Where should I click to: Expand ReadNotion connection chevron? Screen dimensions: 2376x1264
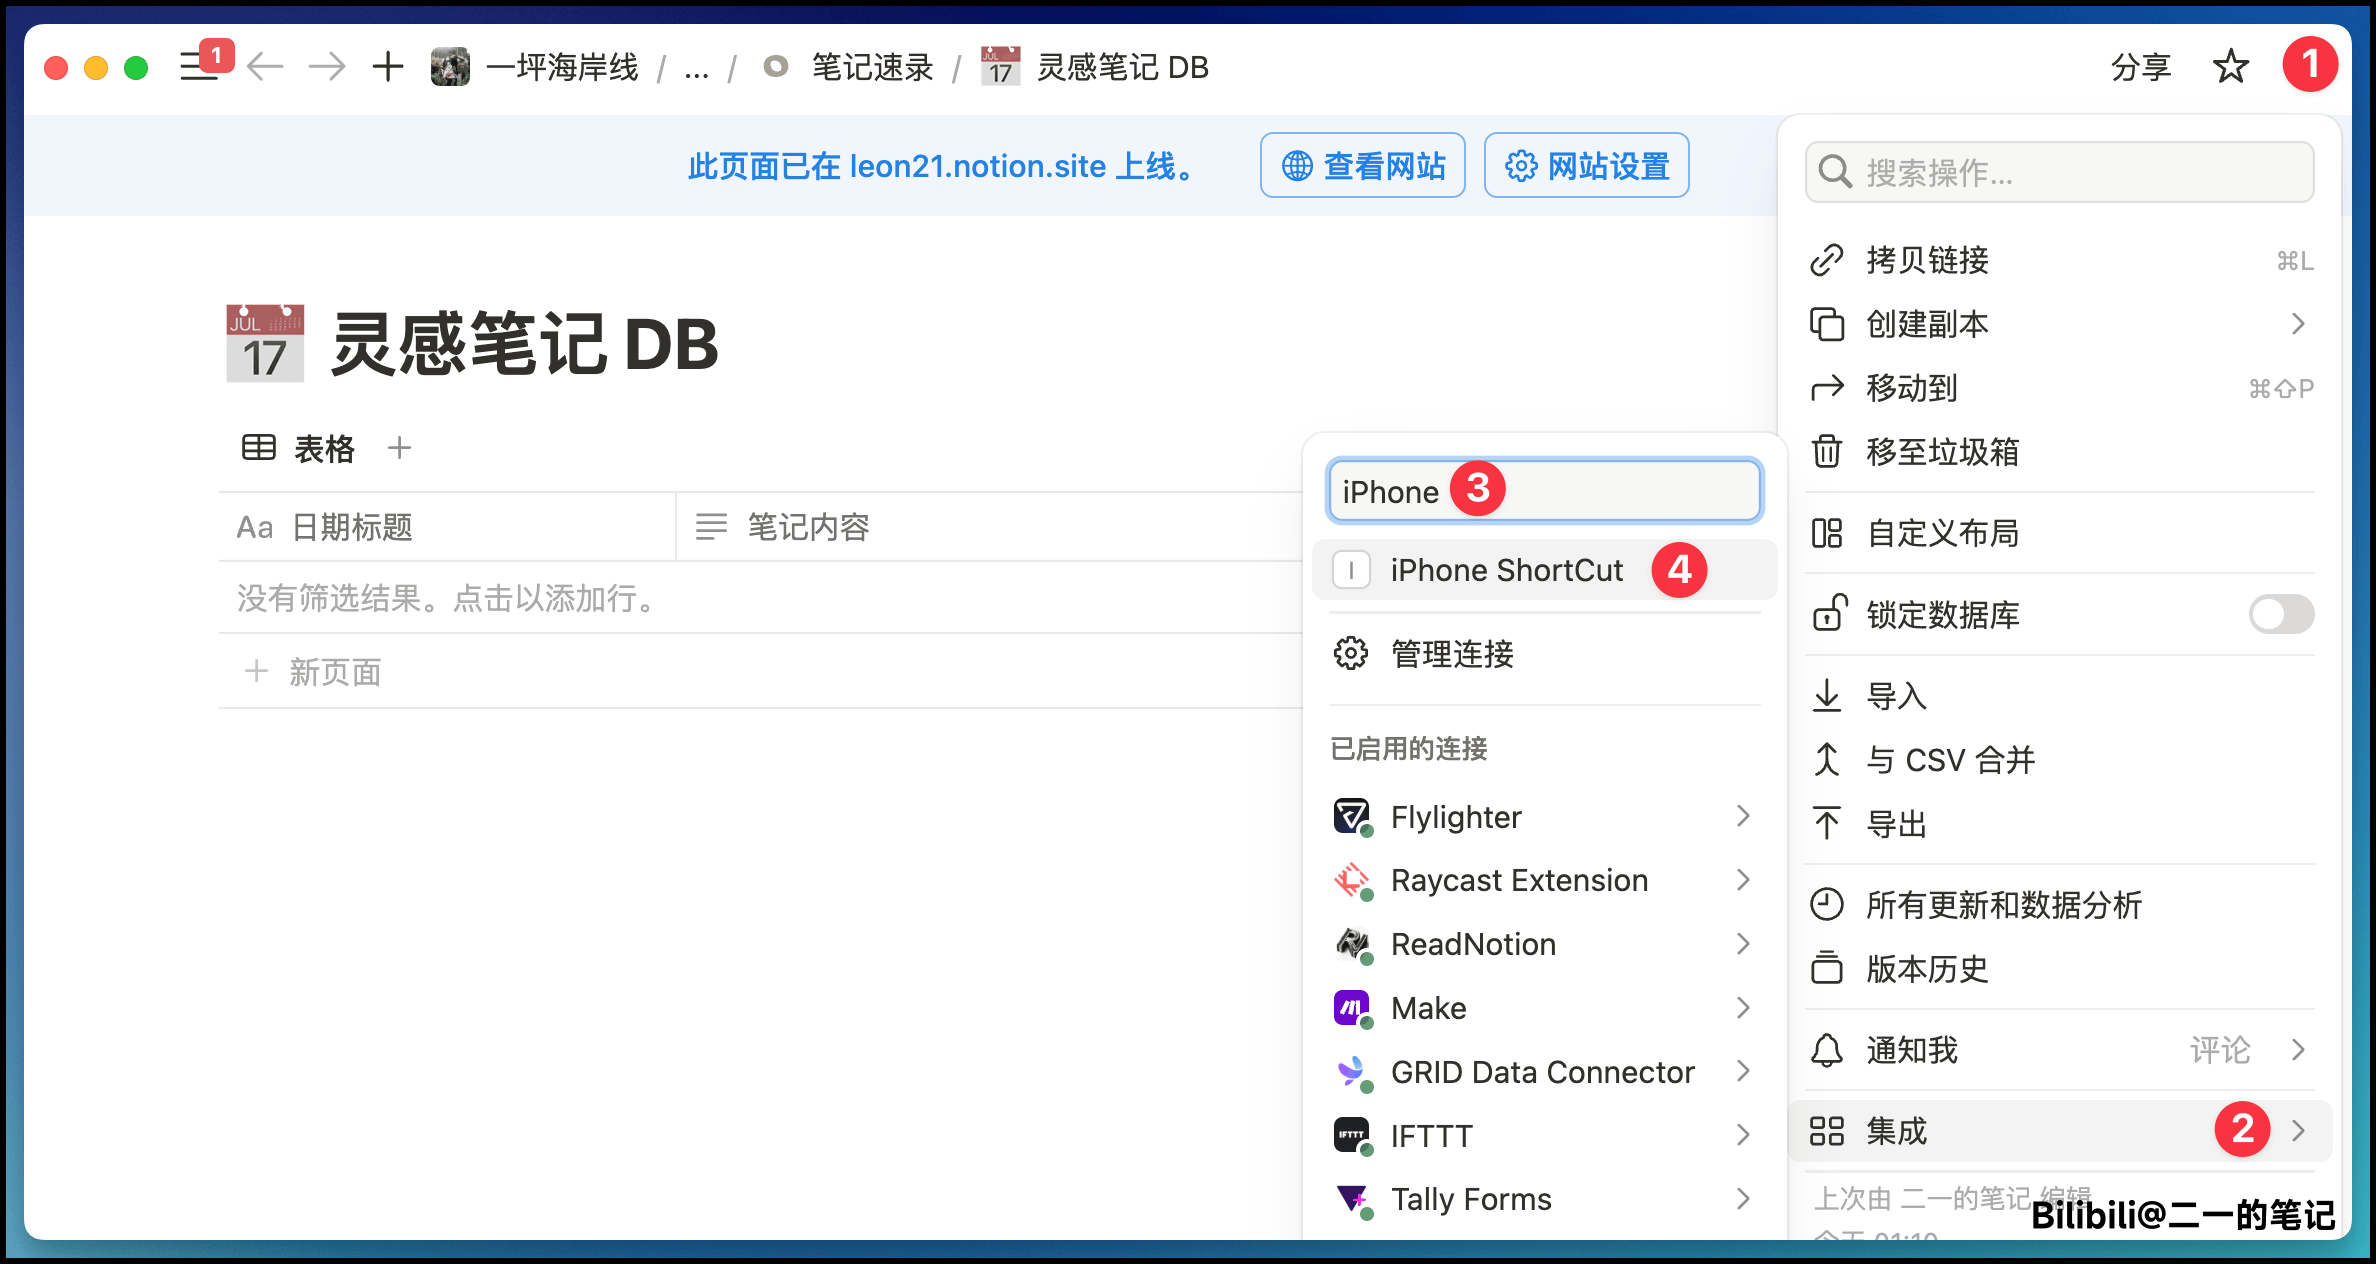[x=1743, y=944]
